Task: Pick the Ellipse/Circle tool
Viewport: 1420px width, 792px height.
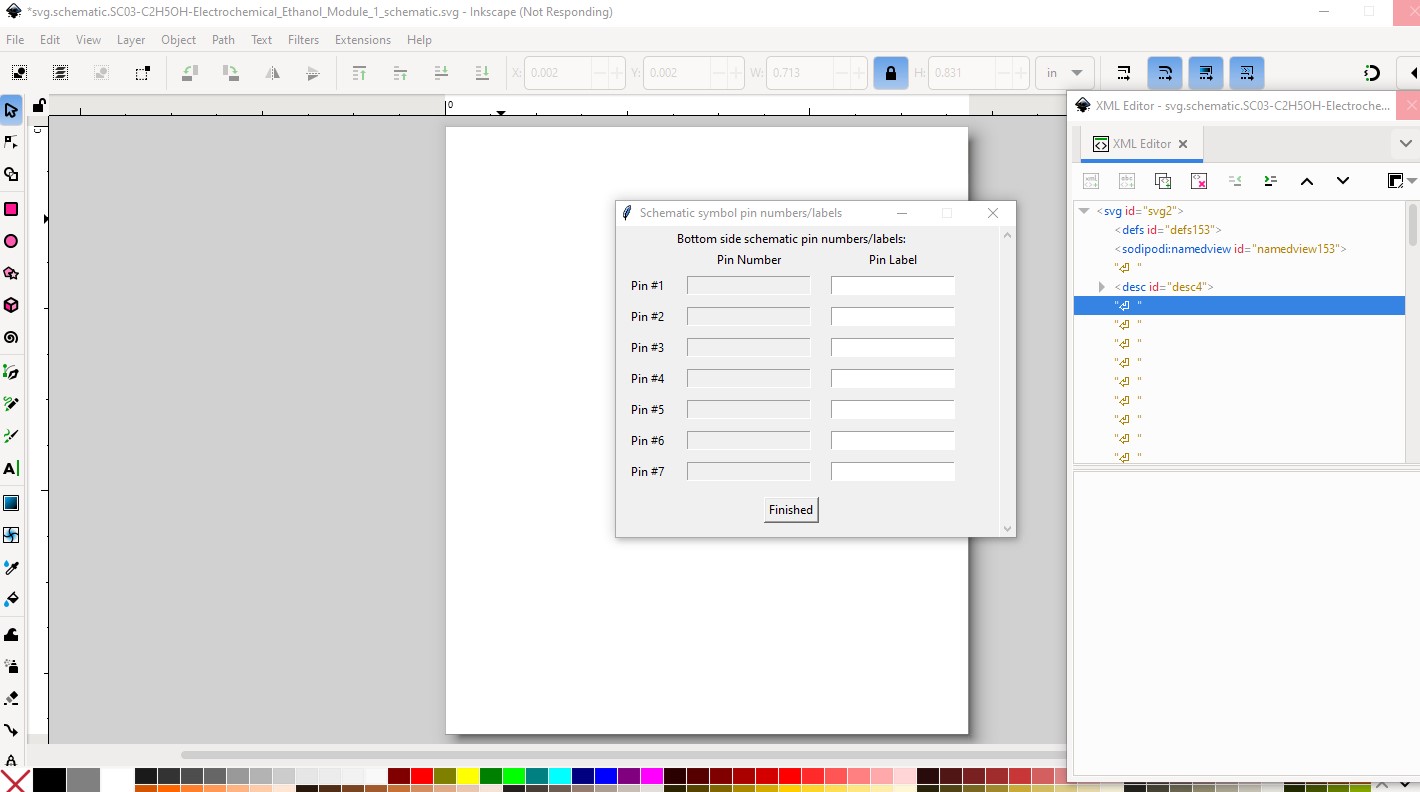Action: [11, 241]
